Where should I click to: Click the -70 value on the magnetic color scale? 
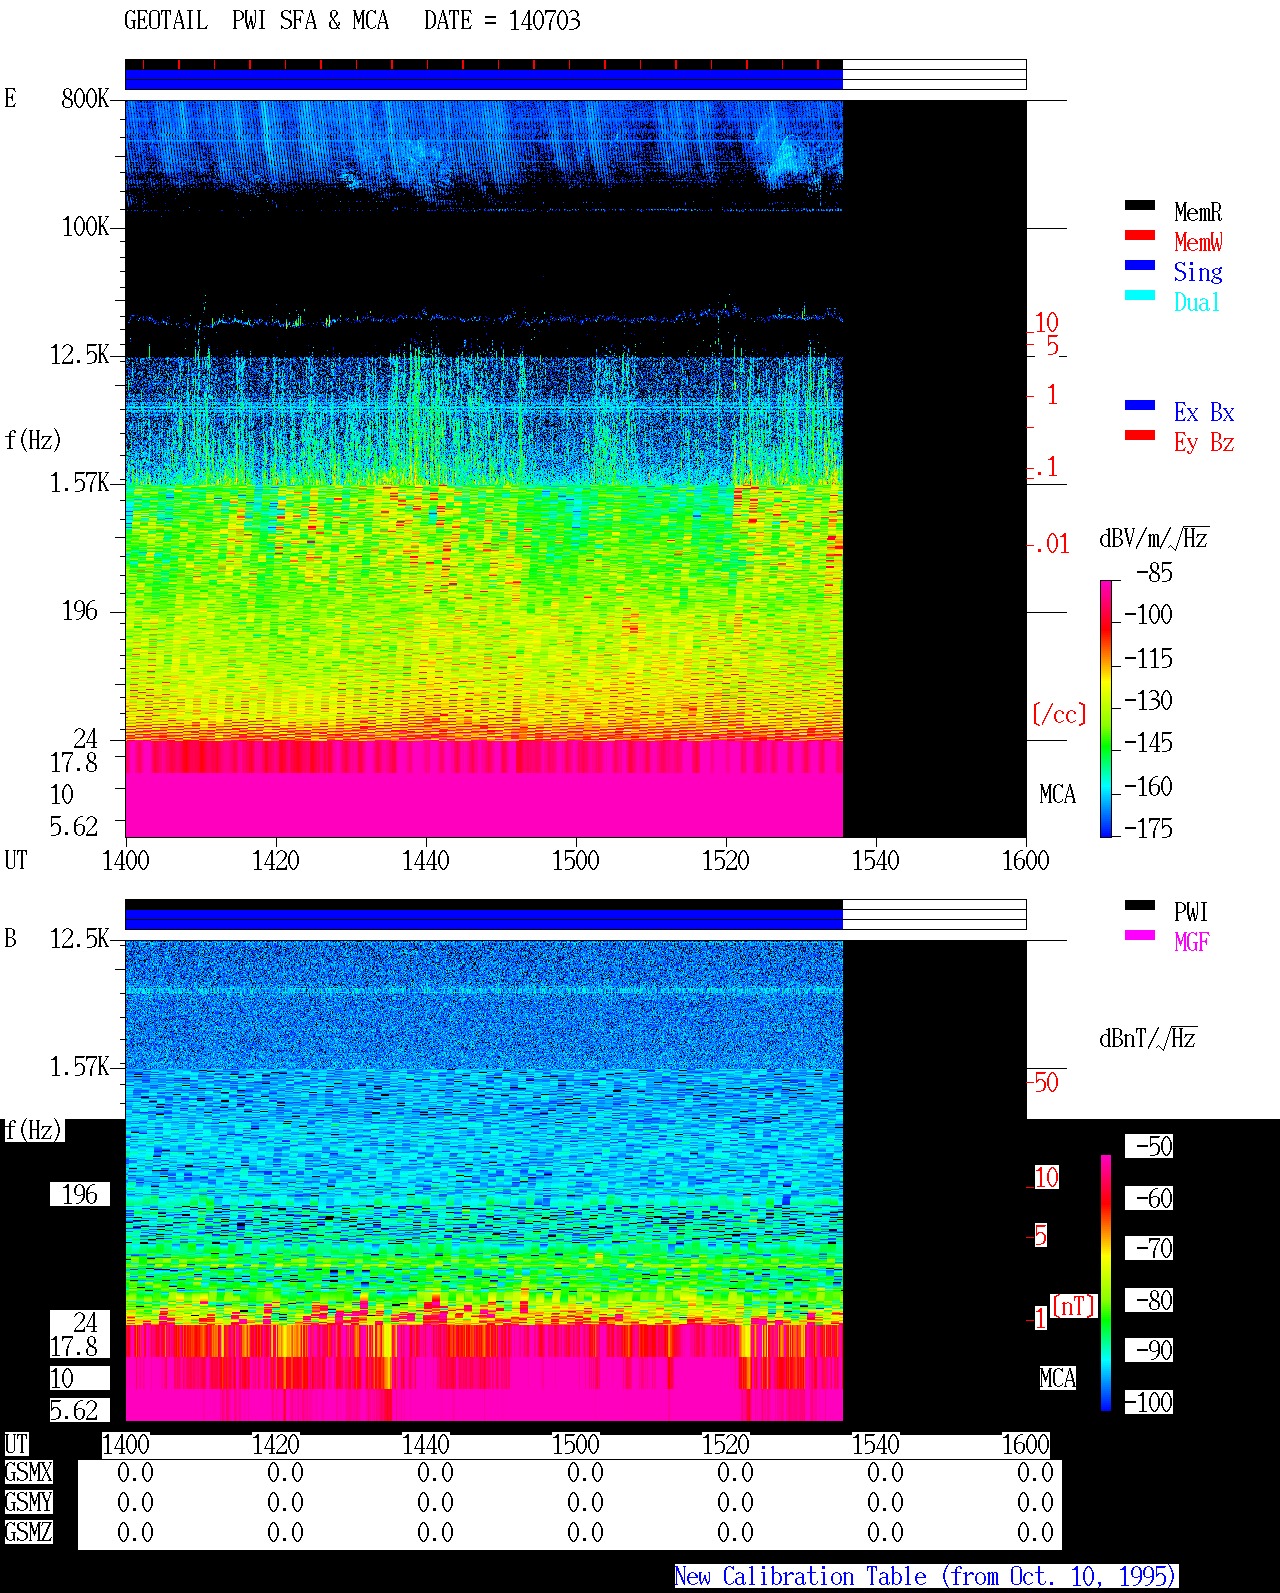tap(1154, 1248)
